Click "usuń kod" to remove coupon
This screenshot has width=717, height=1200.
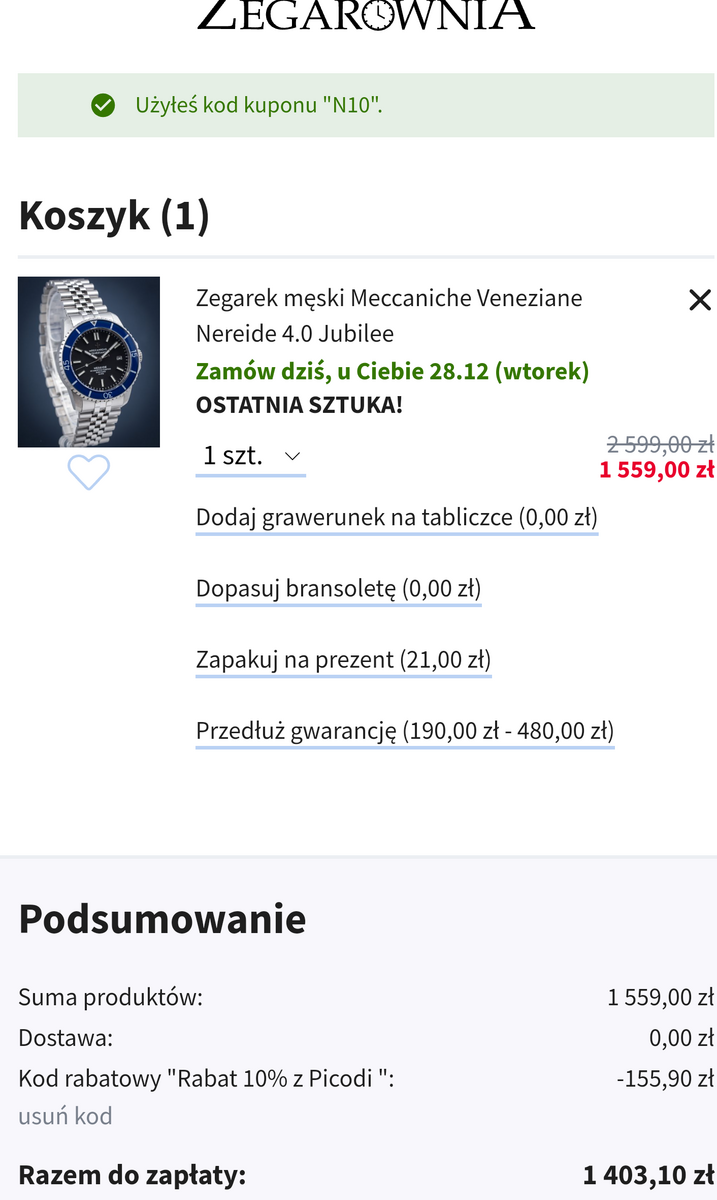[65, 1116]
